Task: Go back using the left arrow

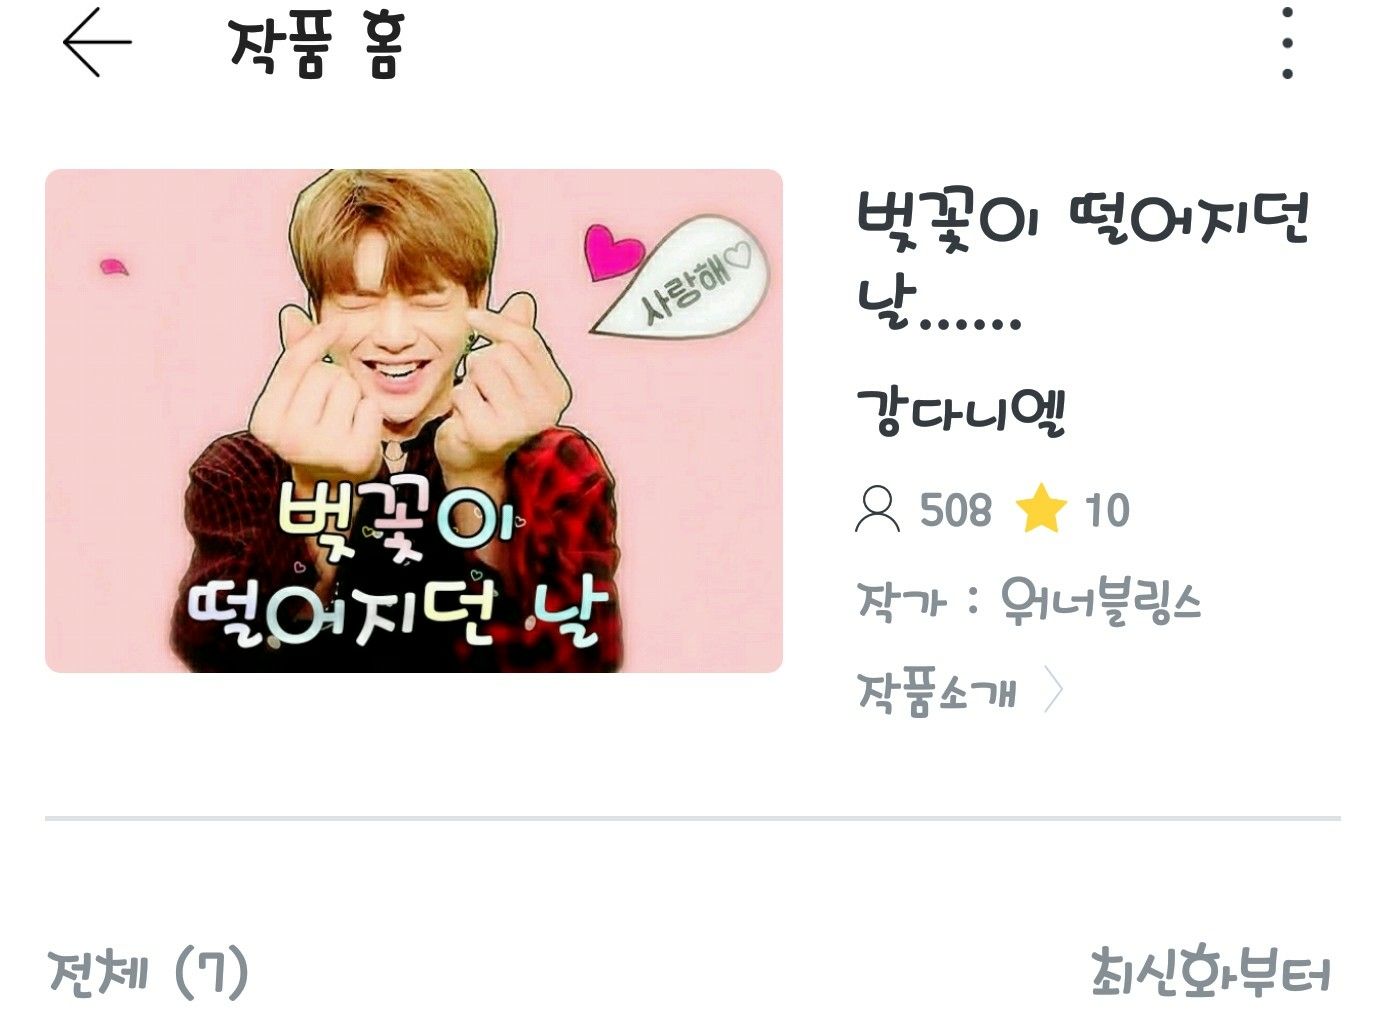Action: pos(97,42)
